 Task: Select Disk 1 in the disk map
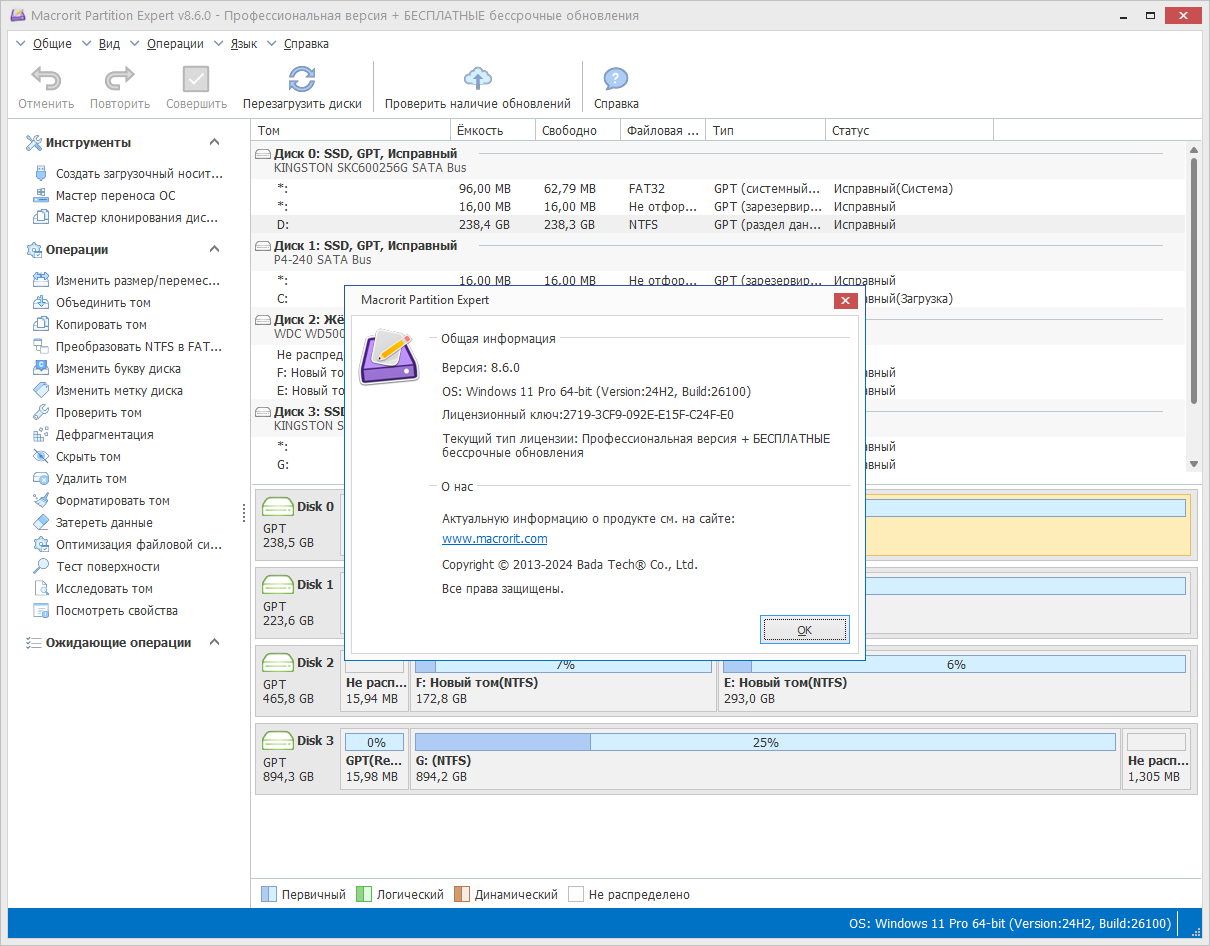(x=298, y=602)
